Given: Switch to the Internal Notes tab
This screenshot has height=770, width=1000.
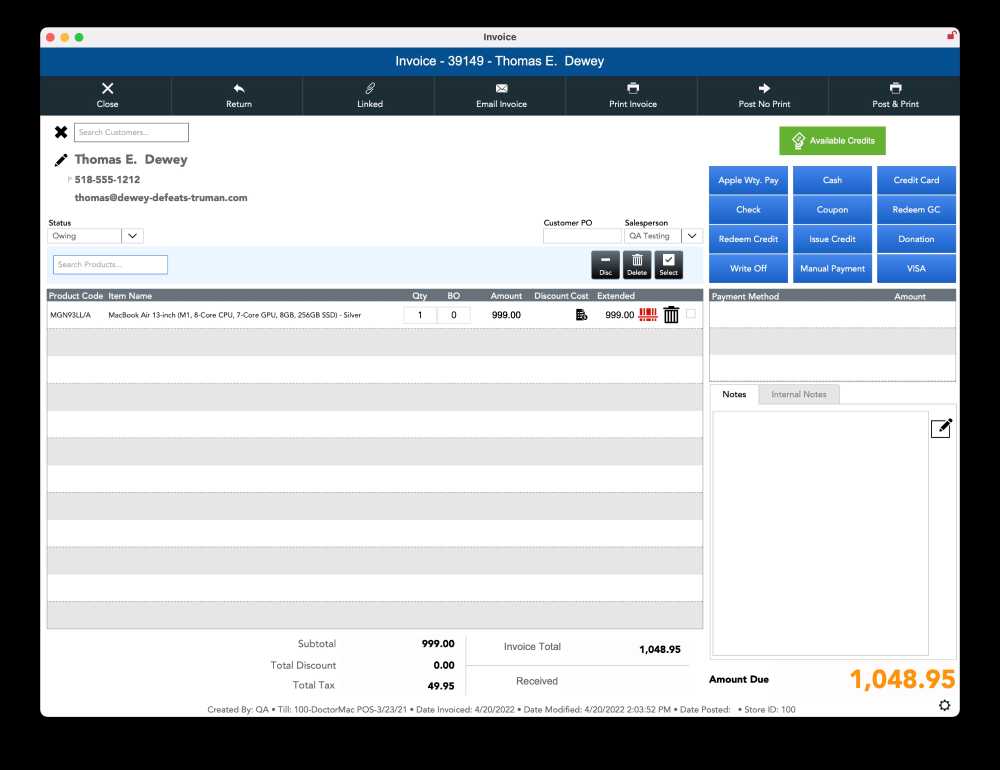Looking at the screenshot, I should pos(799,394).
